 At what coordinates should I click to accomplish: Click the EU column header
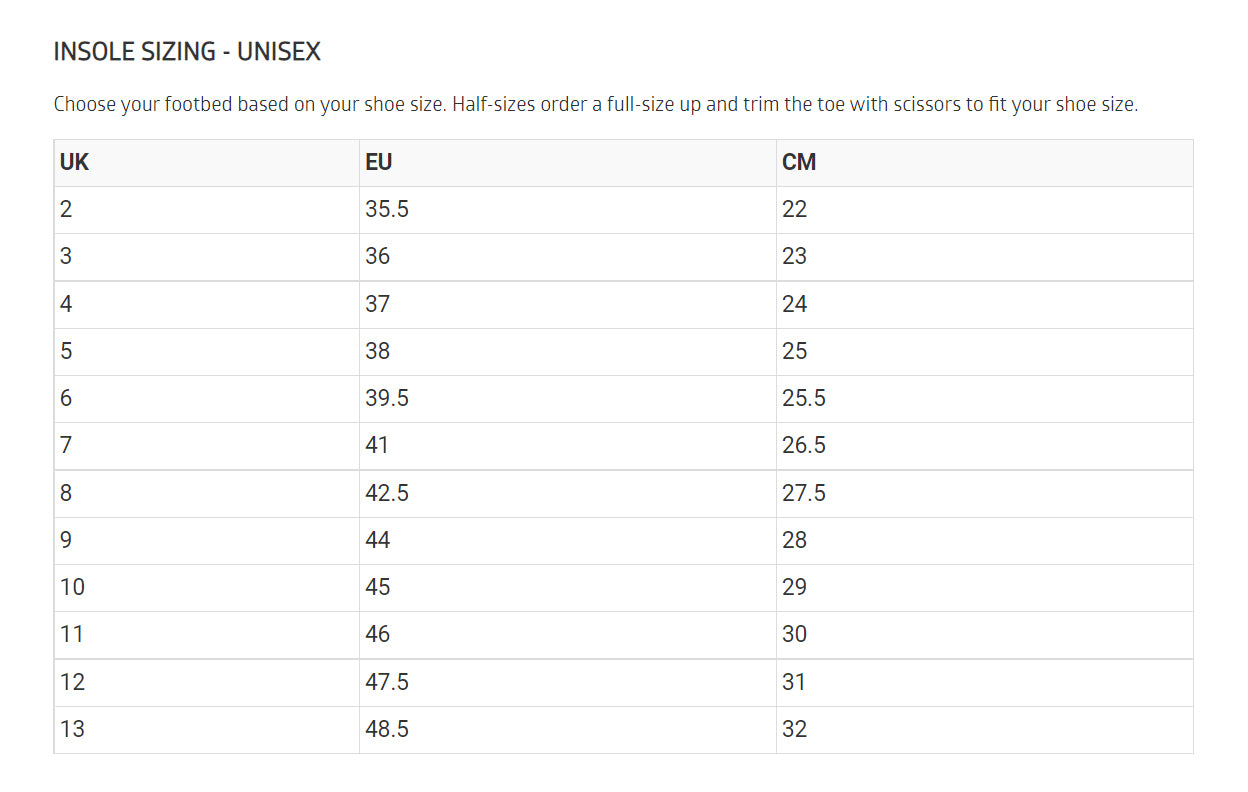coord(379,162)
